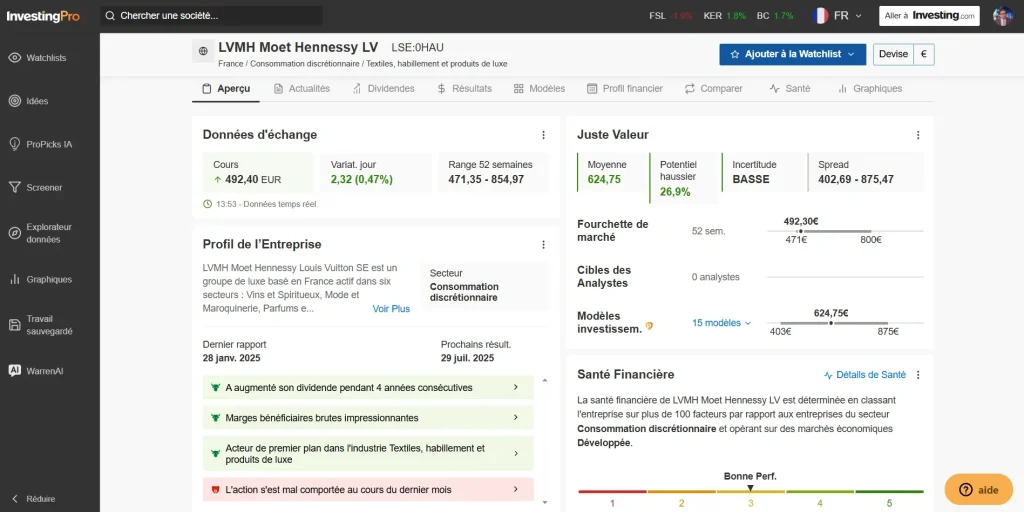Click the Voir Plus link

[x=391, y=309]
